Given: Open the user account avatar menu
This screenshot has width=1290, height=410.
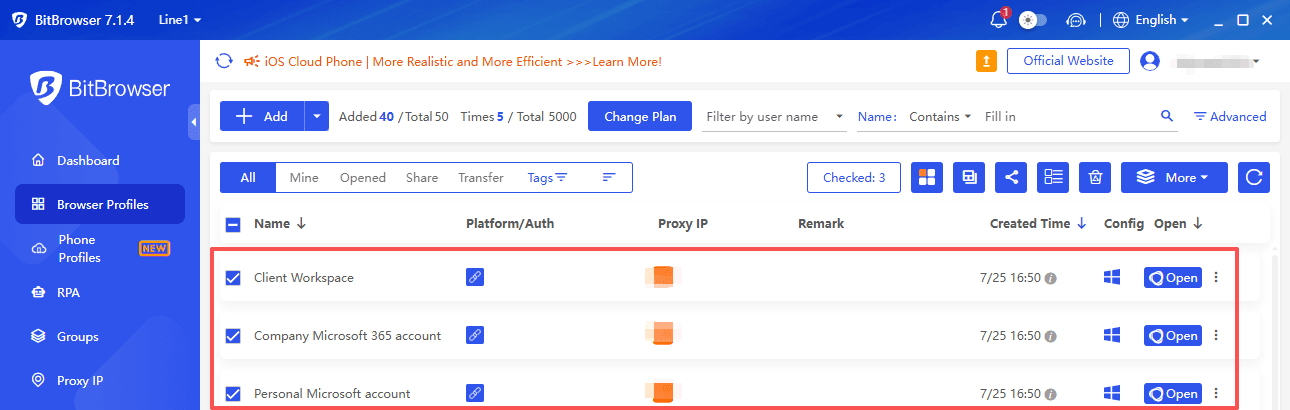Looking at the screenshot, I should pos(1150,61).
